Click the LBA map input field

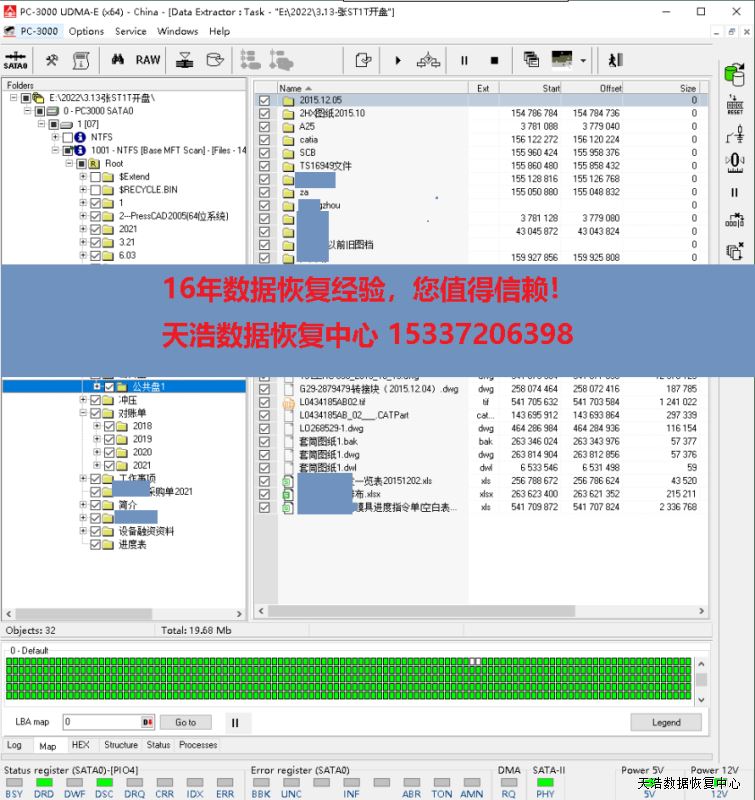[x=100, y=722]
